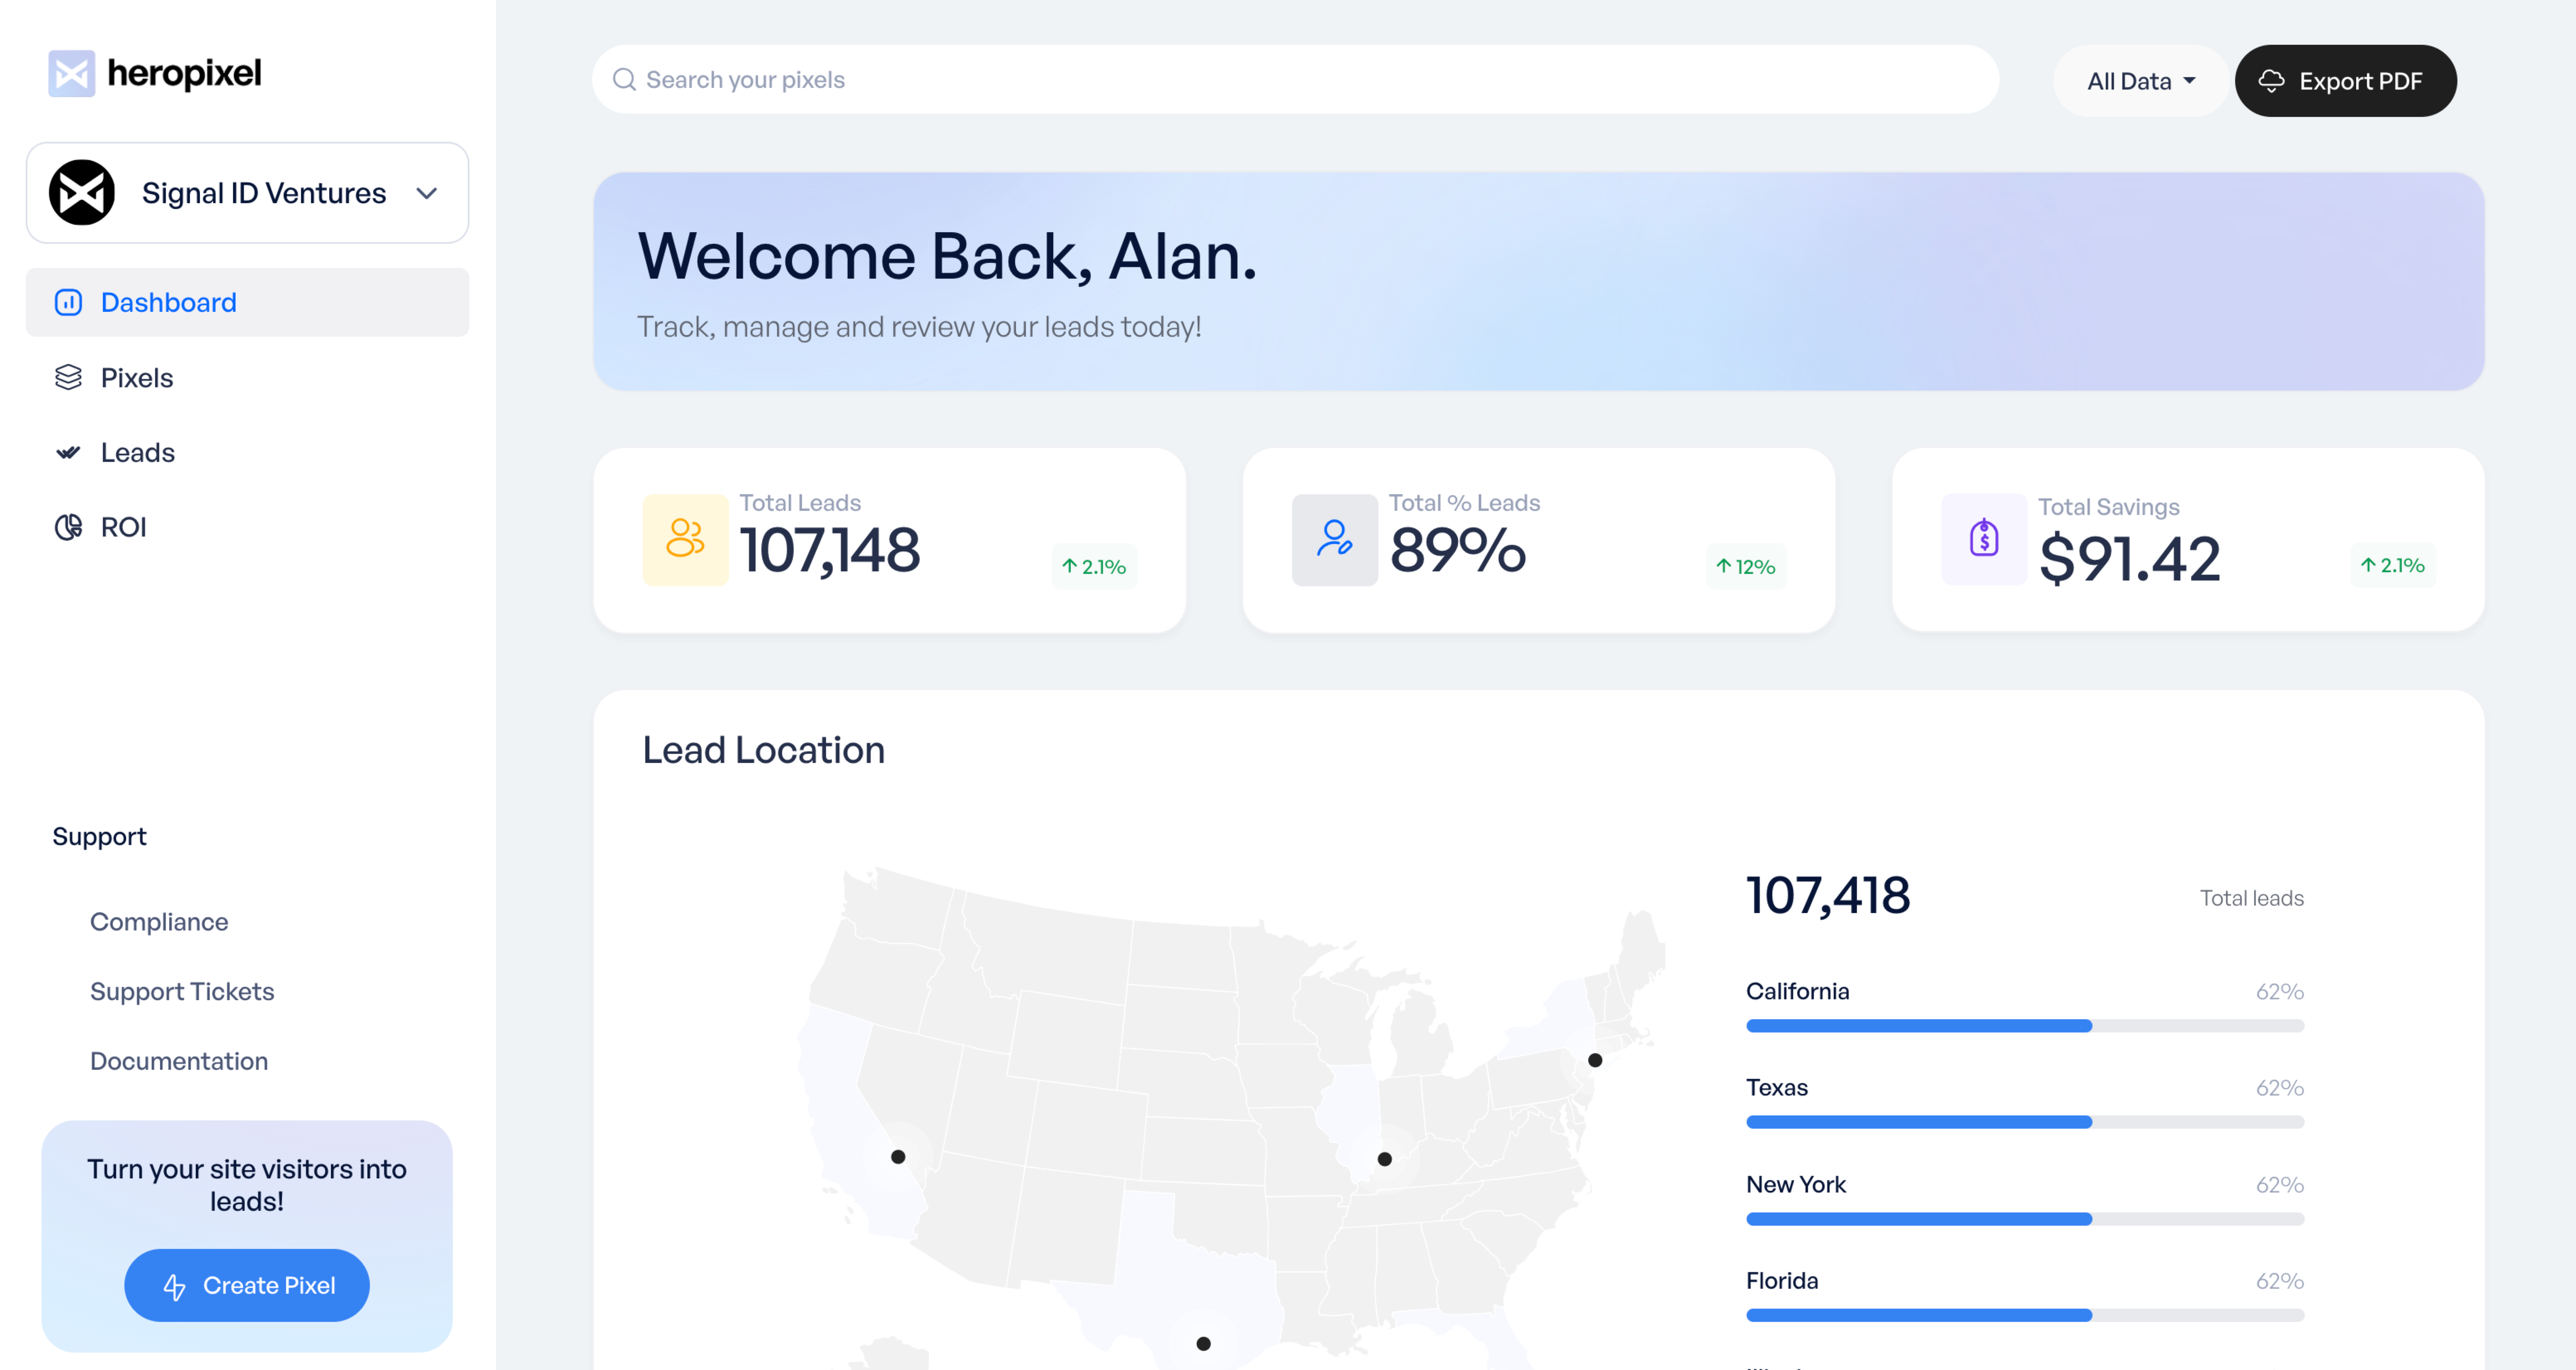Viewport: 2576px width, 1370px height.
Task: Click the 2.1% increase badge on Total Savings
Action: [2393, 565]
